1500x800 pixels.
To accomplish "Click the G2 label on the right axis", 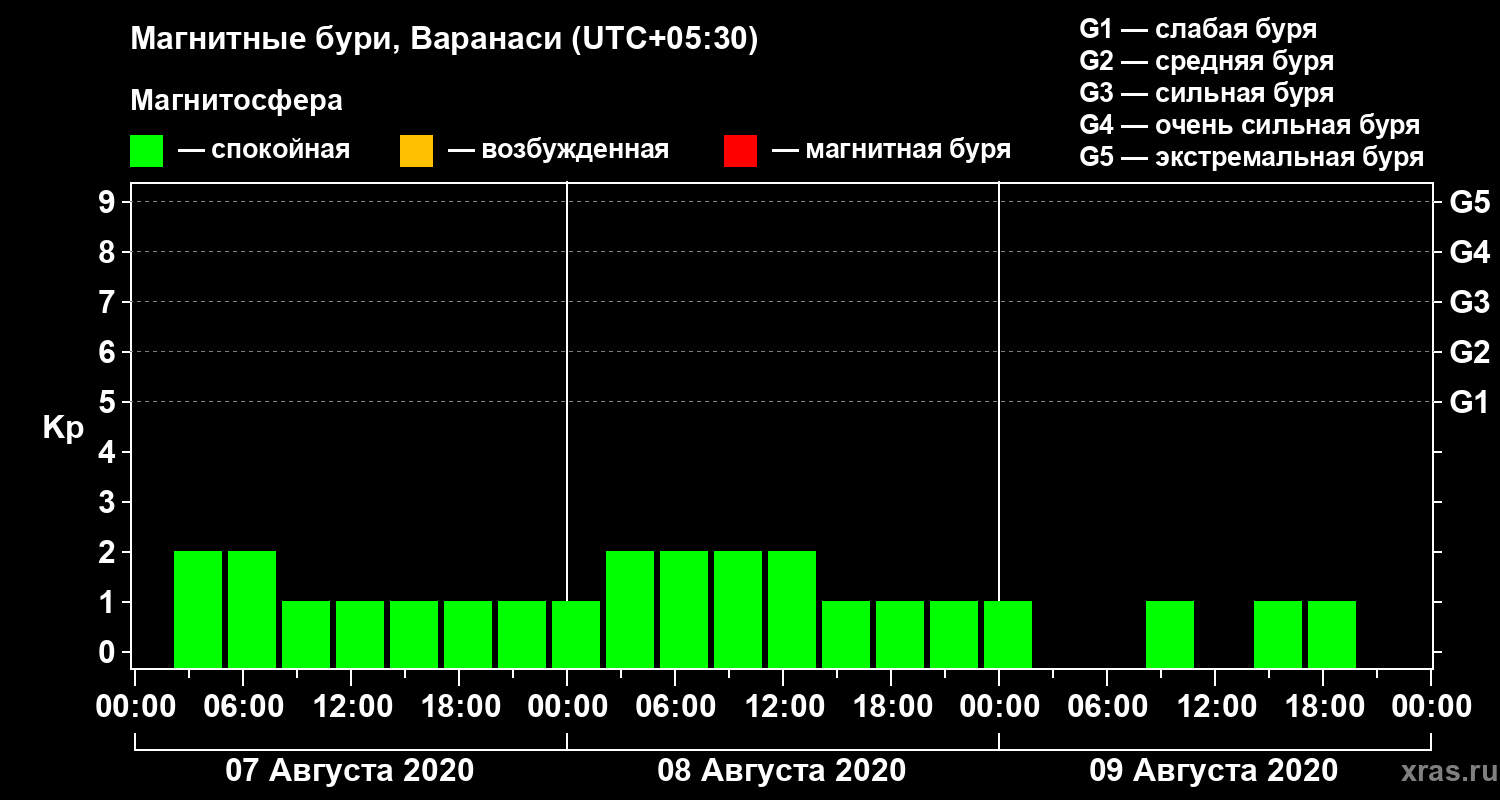I will point(1469,352).
